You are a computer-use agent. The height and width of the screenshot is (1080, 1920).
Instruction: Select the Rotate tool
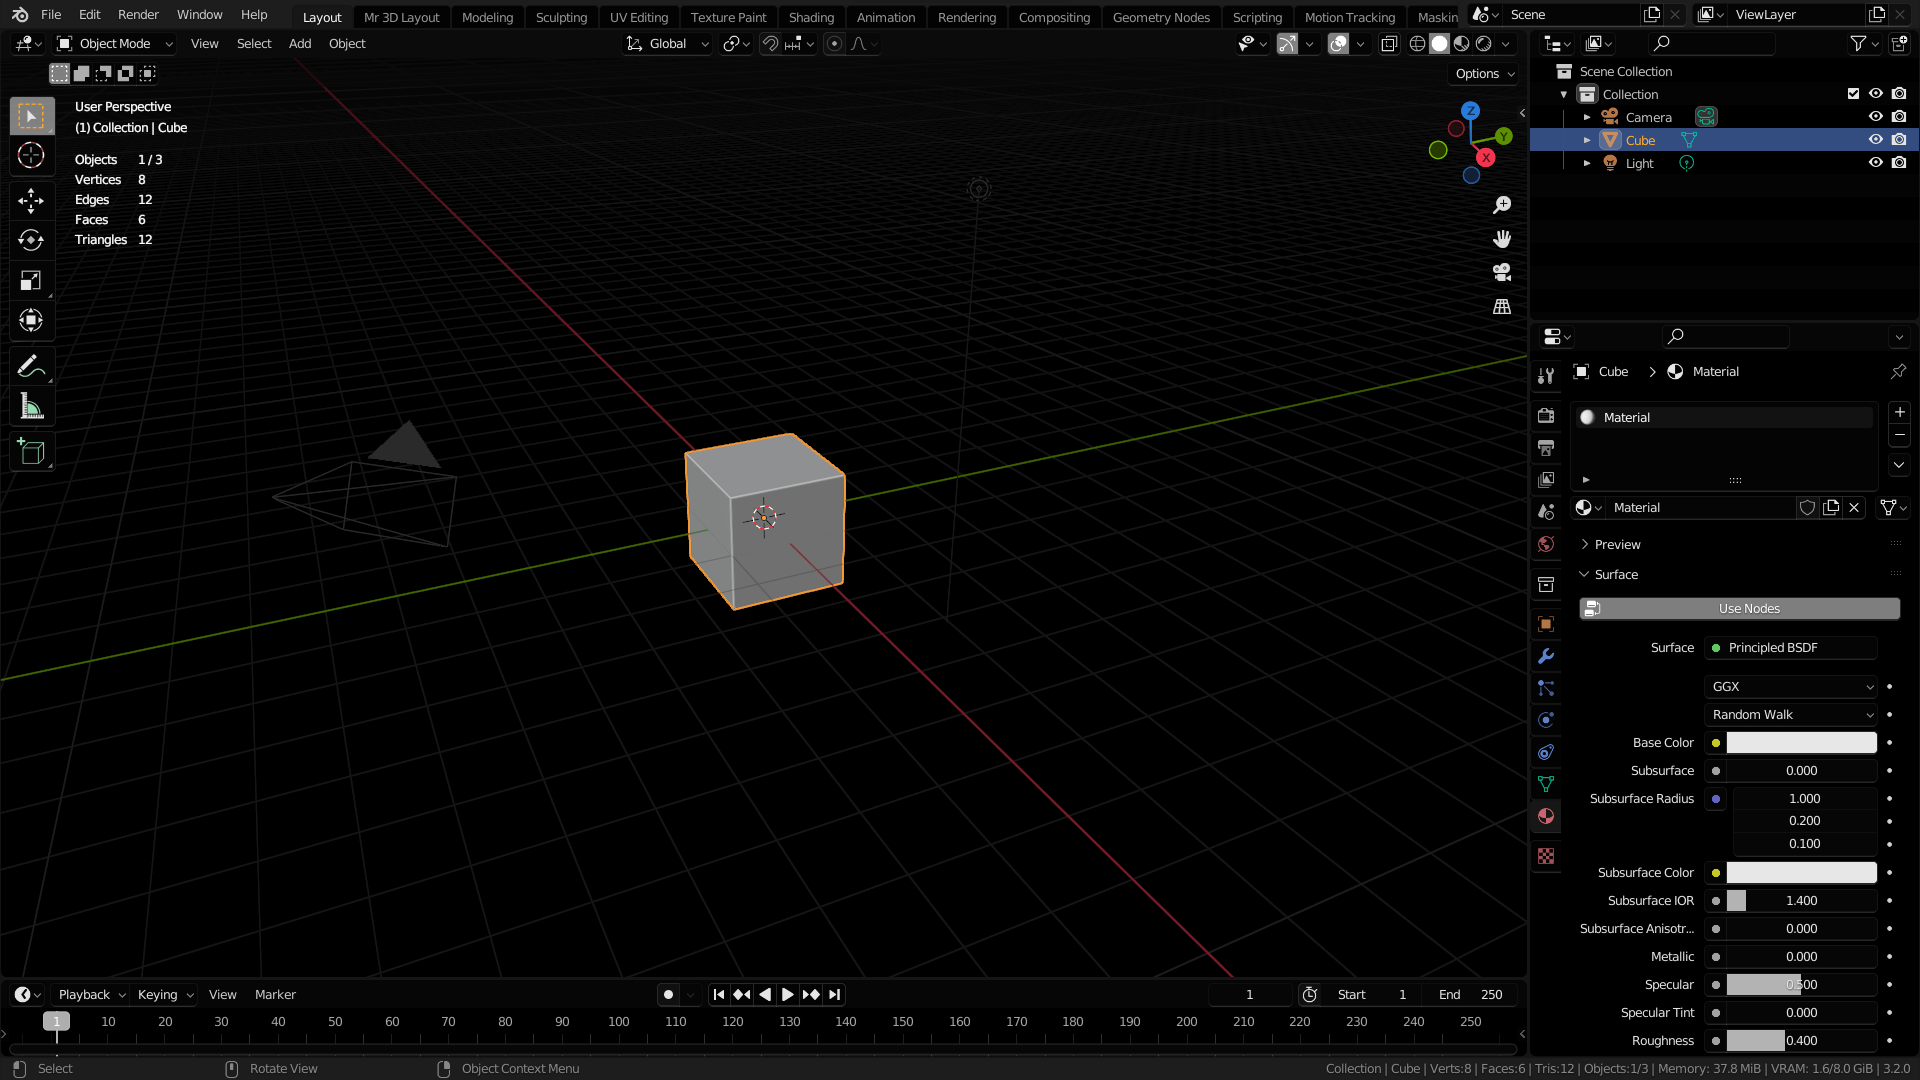[x=31, y=240]
